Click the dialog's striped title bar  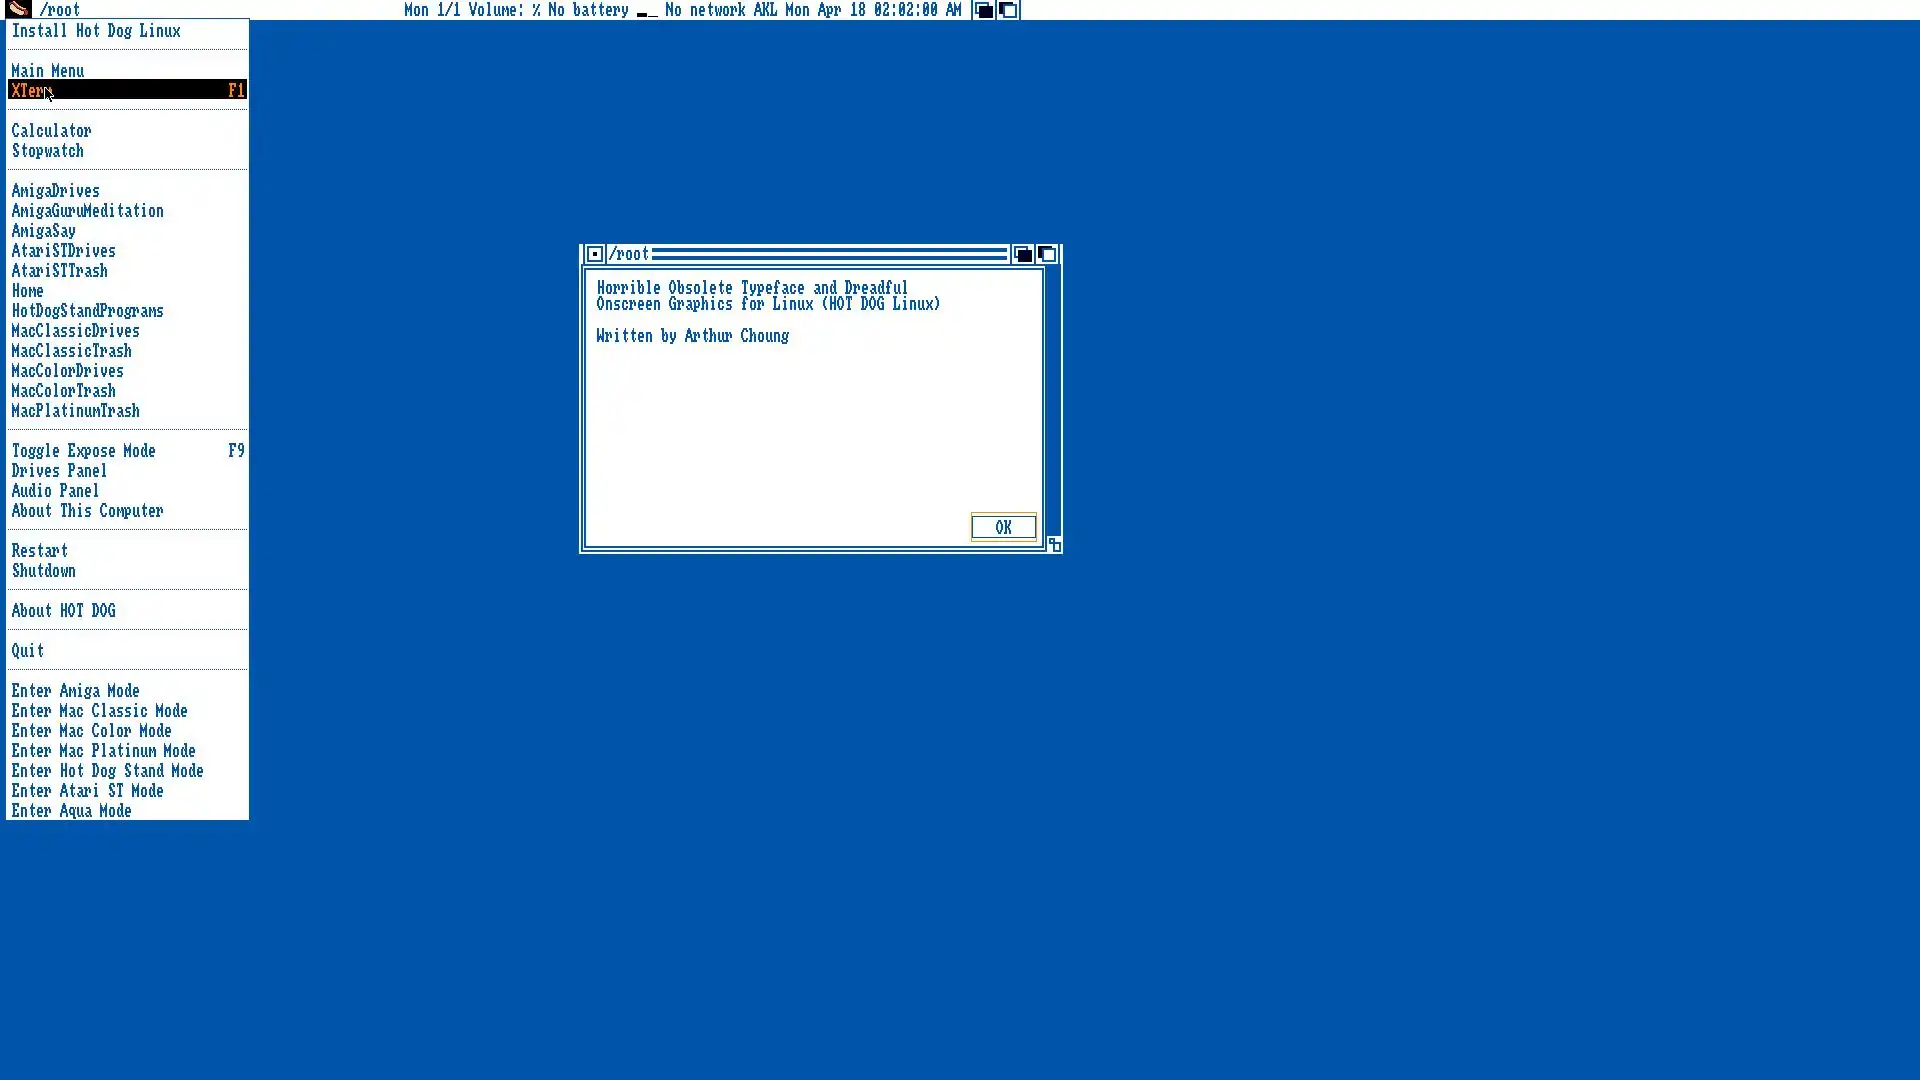coord(828,254)
